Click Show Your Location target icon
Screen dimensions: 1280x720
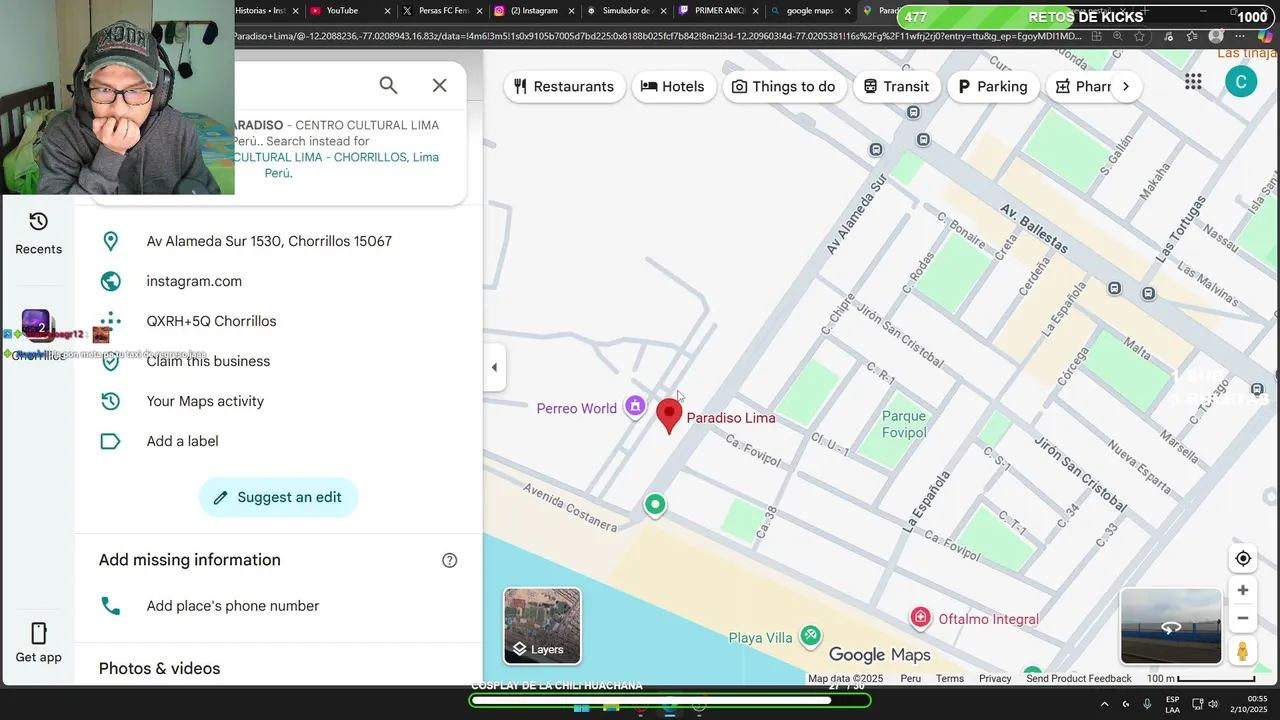tap(1243, 559)
